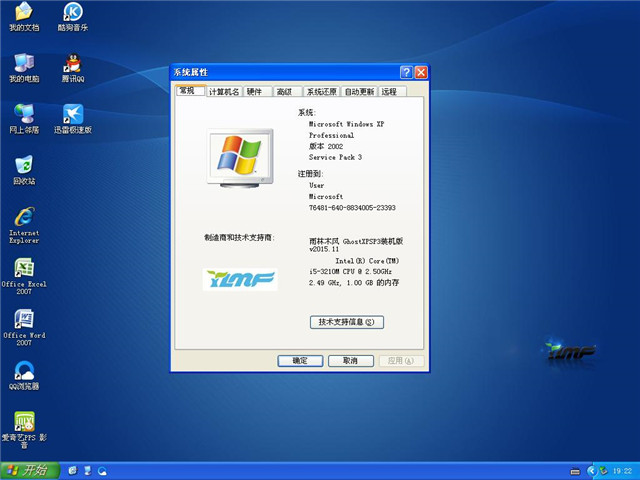Click first quick launch icon beside 开始
This screenshot has width=640, height=480.
coord(73,471)
